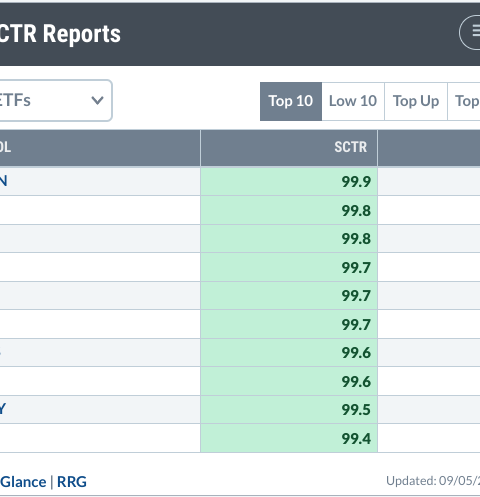Open the RRG link
The height and width of the screenshot is (497, 480).
(72, 482)
